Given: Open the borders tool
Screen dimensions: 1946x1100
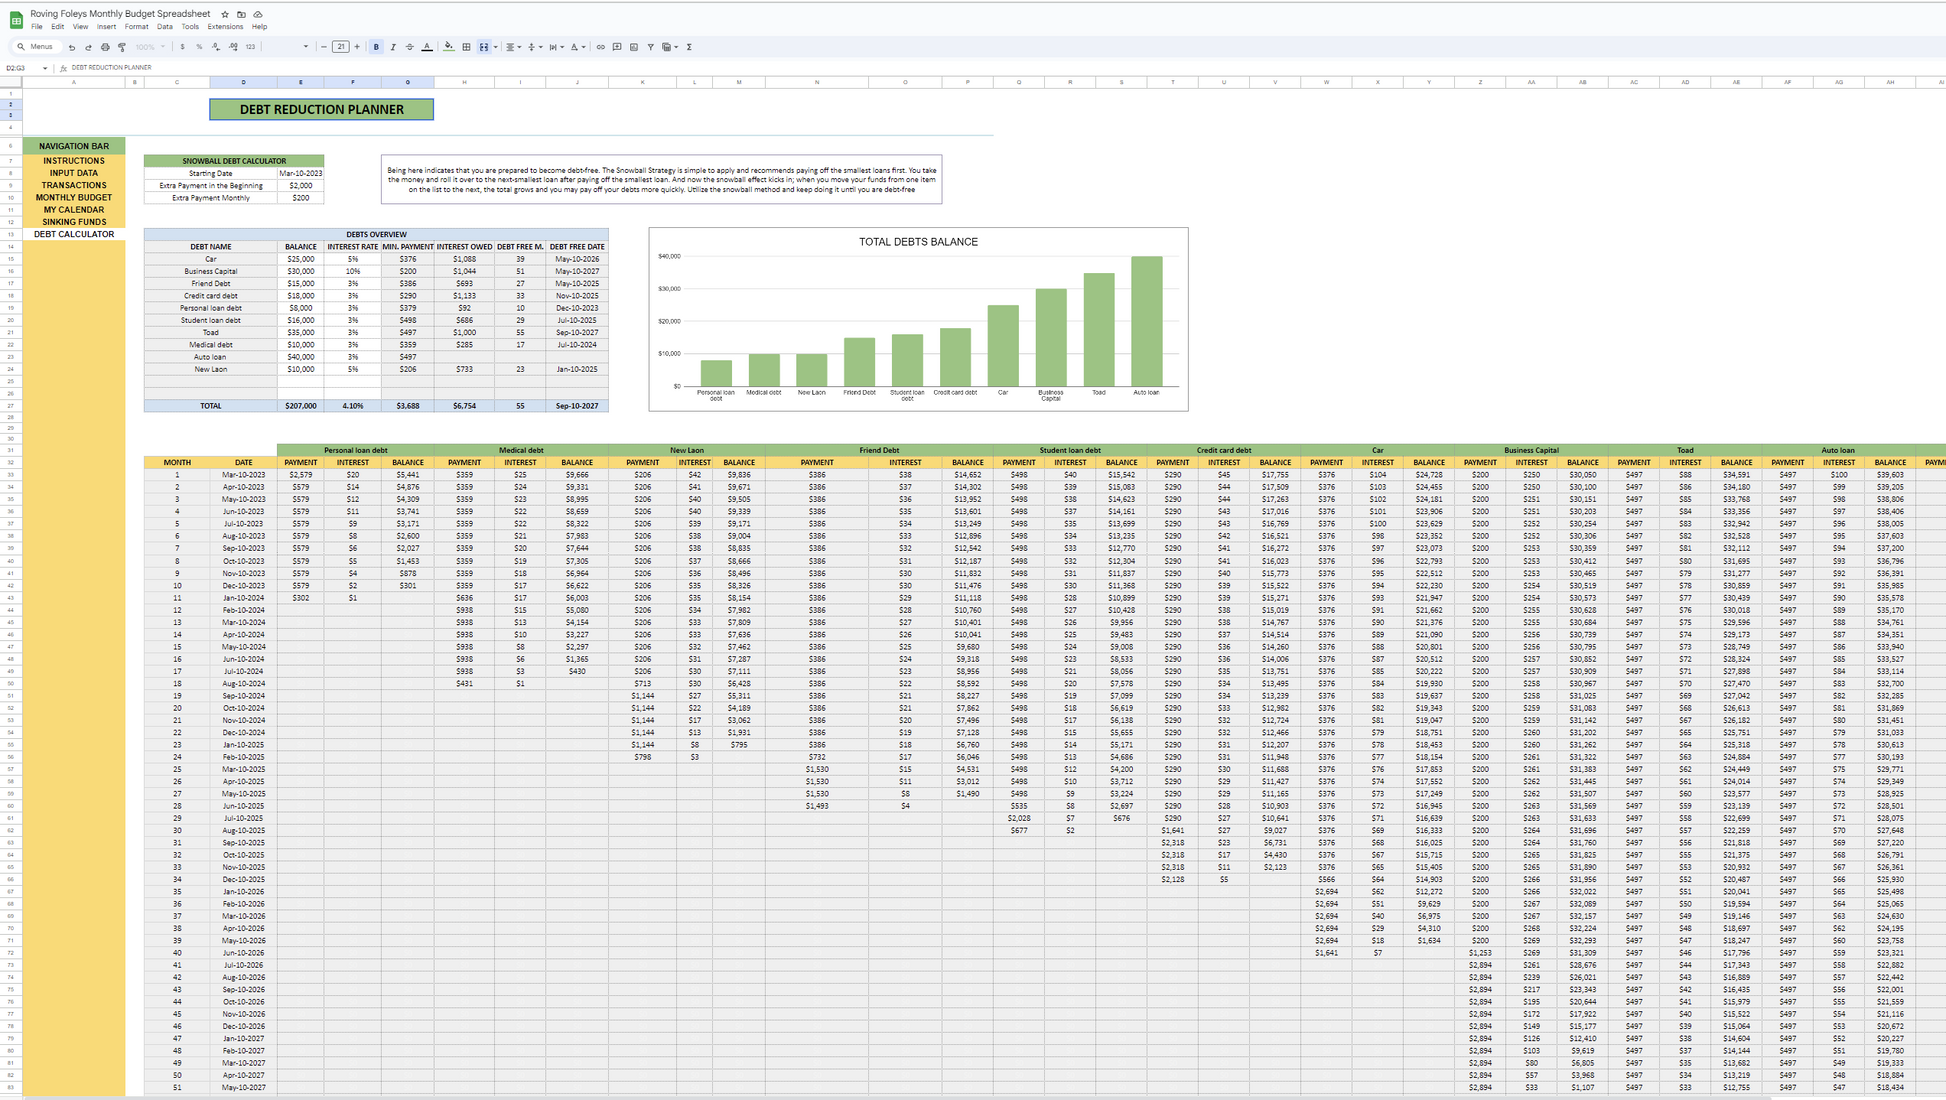Looking at the screenshot, I should click(466, 47).
